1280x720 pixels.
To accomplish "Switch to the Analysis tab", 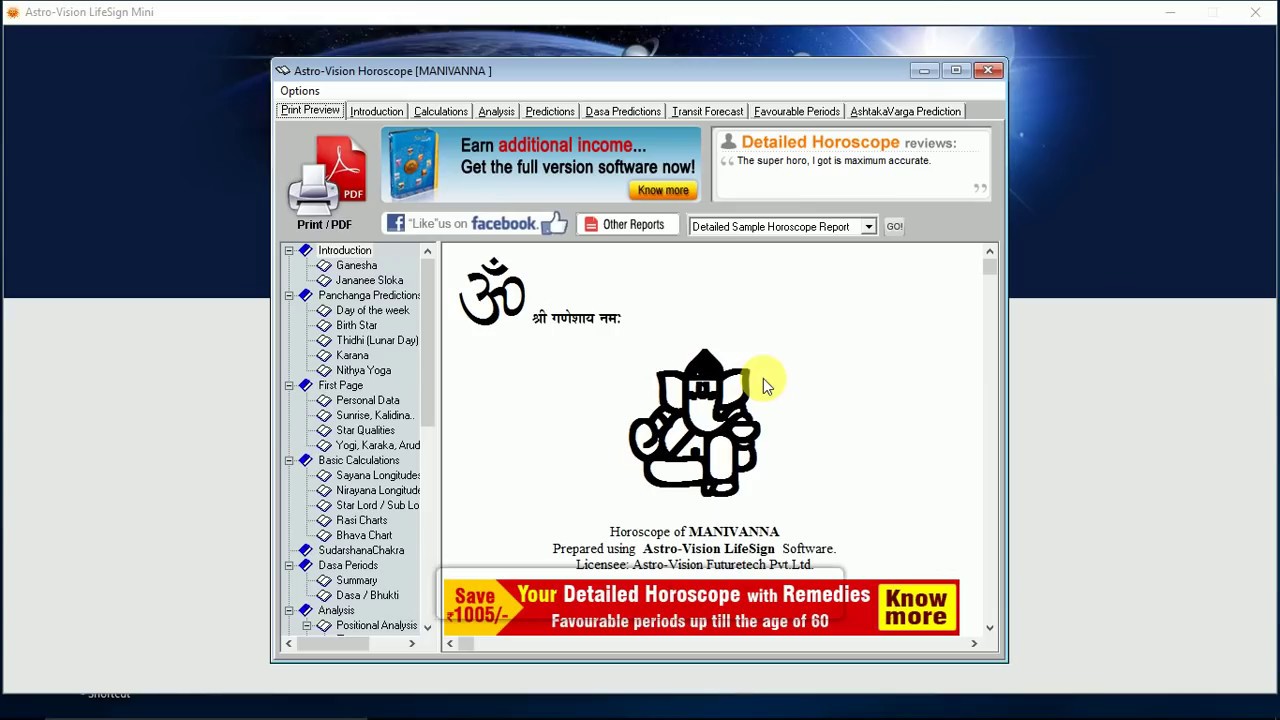I will click(x=496, y=111).
